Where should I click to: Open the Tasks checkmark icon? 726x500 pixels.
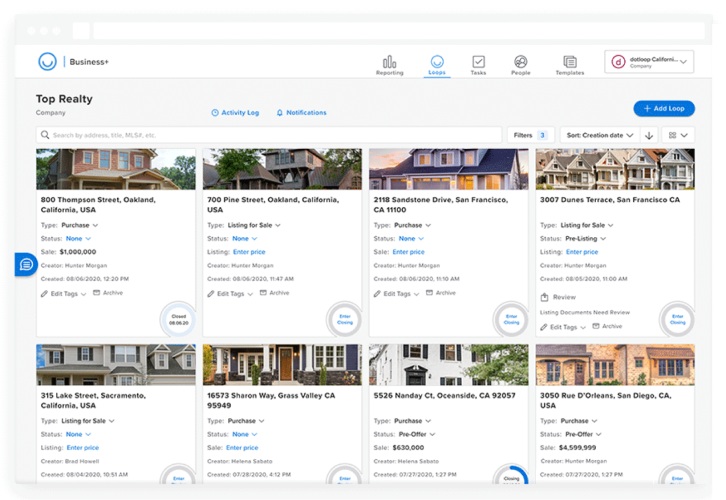(478, 62)
